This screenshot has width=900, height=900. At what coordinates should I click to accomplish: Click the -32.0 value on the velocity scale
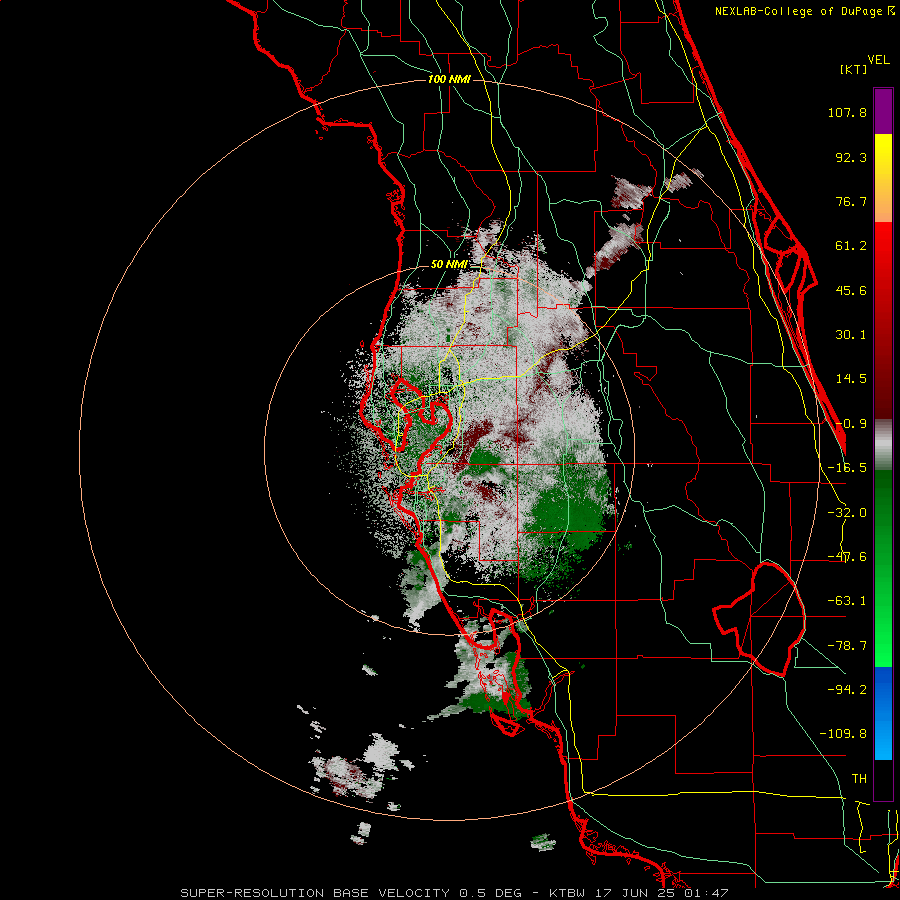[x=847, y=513]
